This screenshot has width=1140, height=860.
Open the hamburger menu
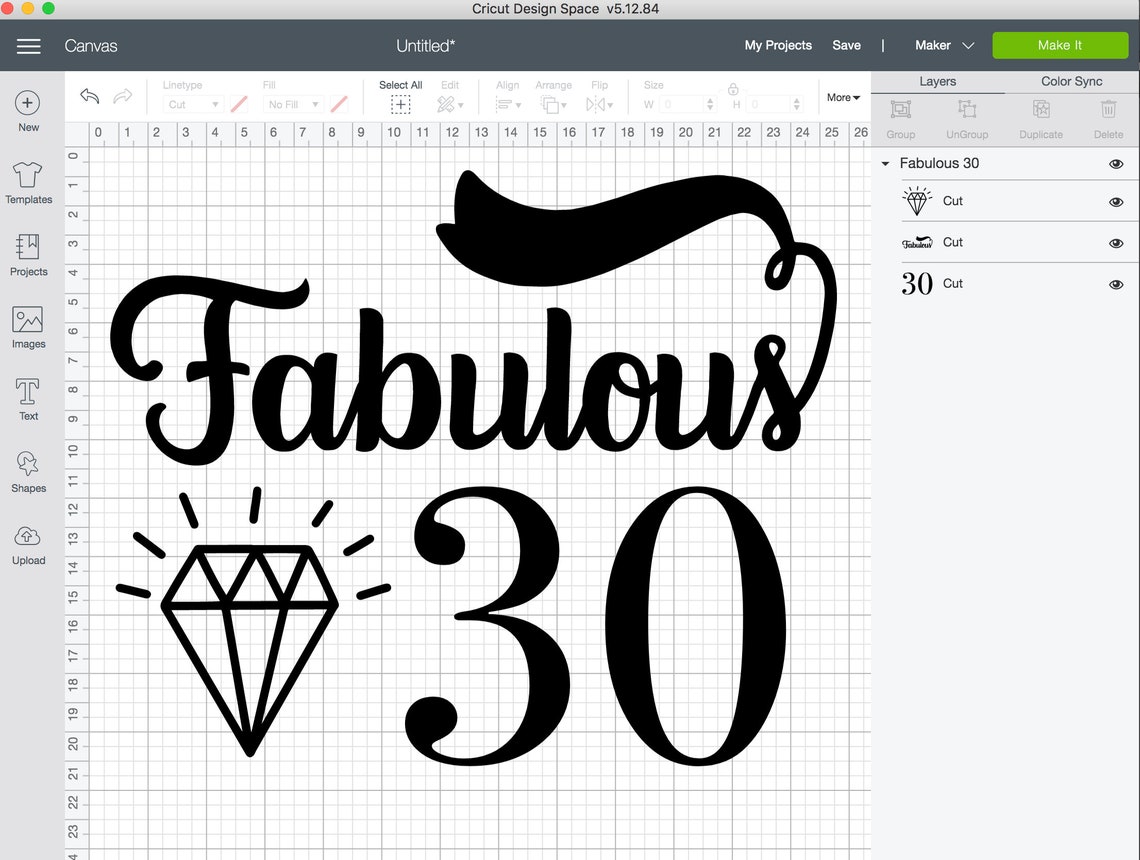[28, 45]
